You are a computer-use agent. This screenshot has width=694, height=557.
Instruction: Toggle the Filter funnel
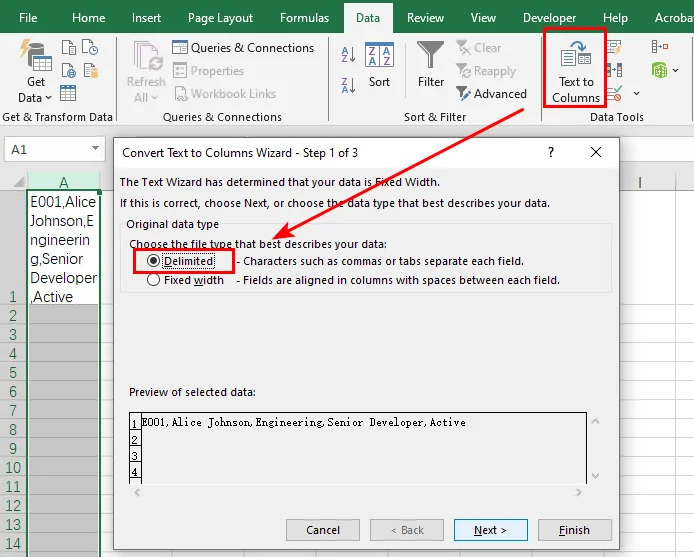(431, 65)
